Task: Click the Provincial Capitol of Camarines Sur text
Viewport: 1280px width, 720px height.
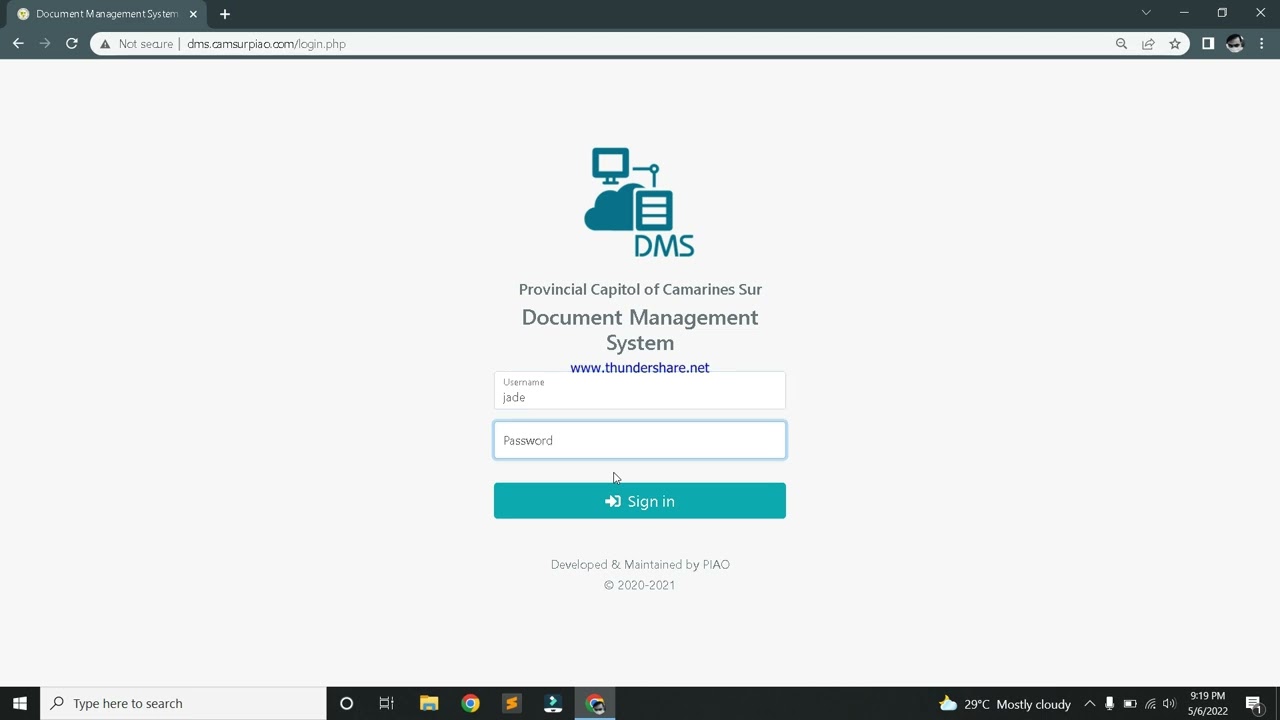Action: [640, 289]
